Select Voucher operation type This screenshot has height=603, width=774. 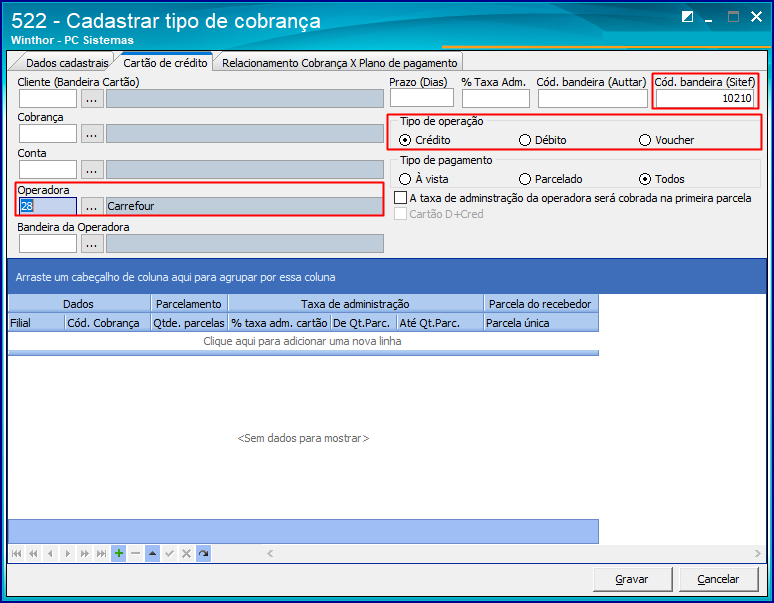(x=666, y=140)
